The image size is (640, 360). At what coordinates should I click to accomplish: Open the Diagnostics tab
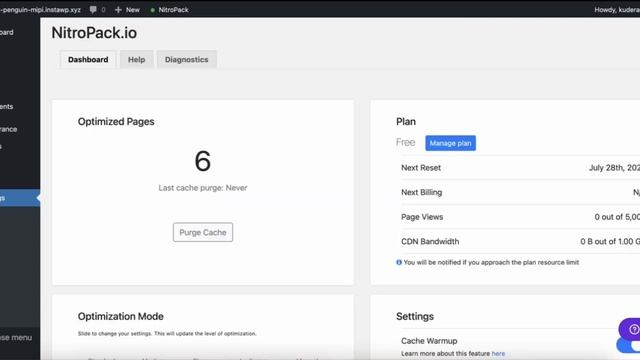pos(187,60)
